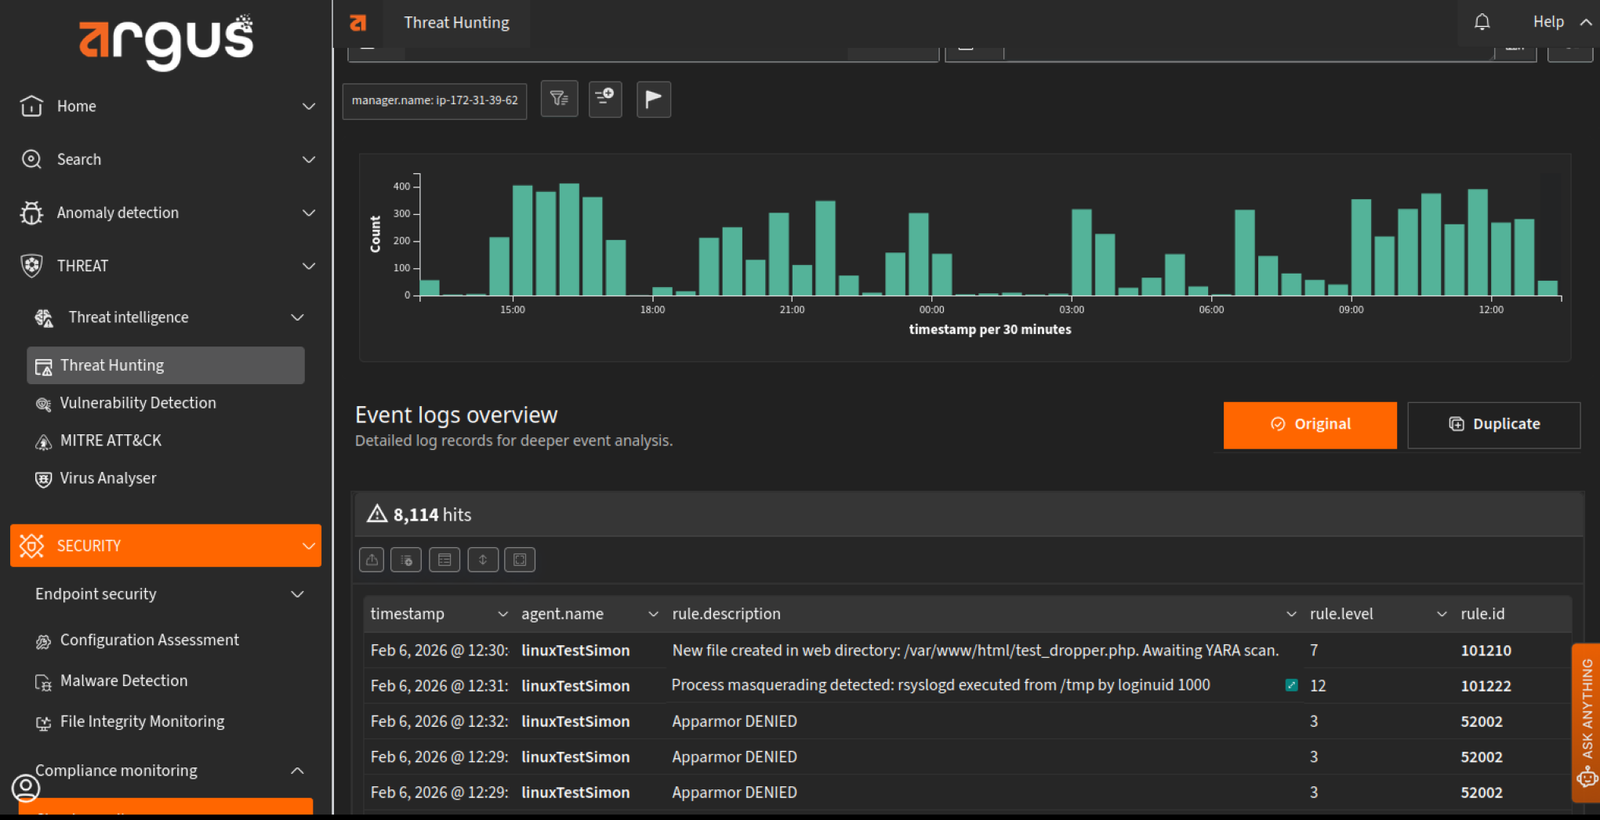Expand the Home menu chevron
This screenshot has height=820, width=1600.
point(309,106)
